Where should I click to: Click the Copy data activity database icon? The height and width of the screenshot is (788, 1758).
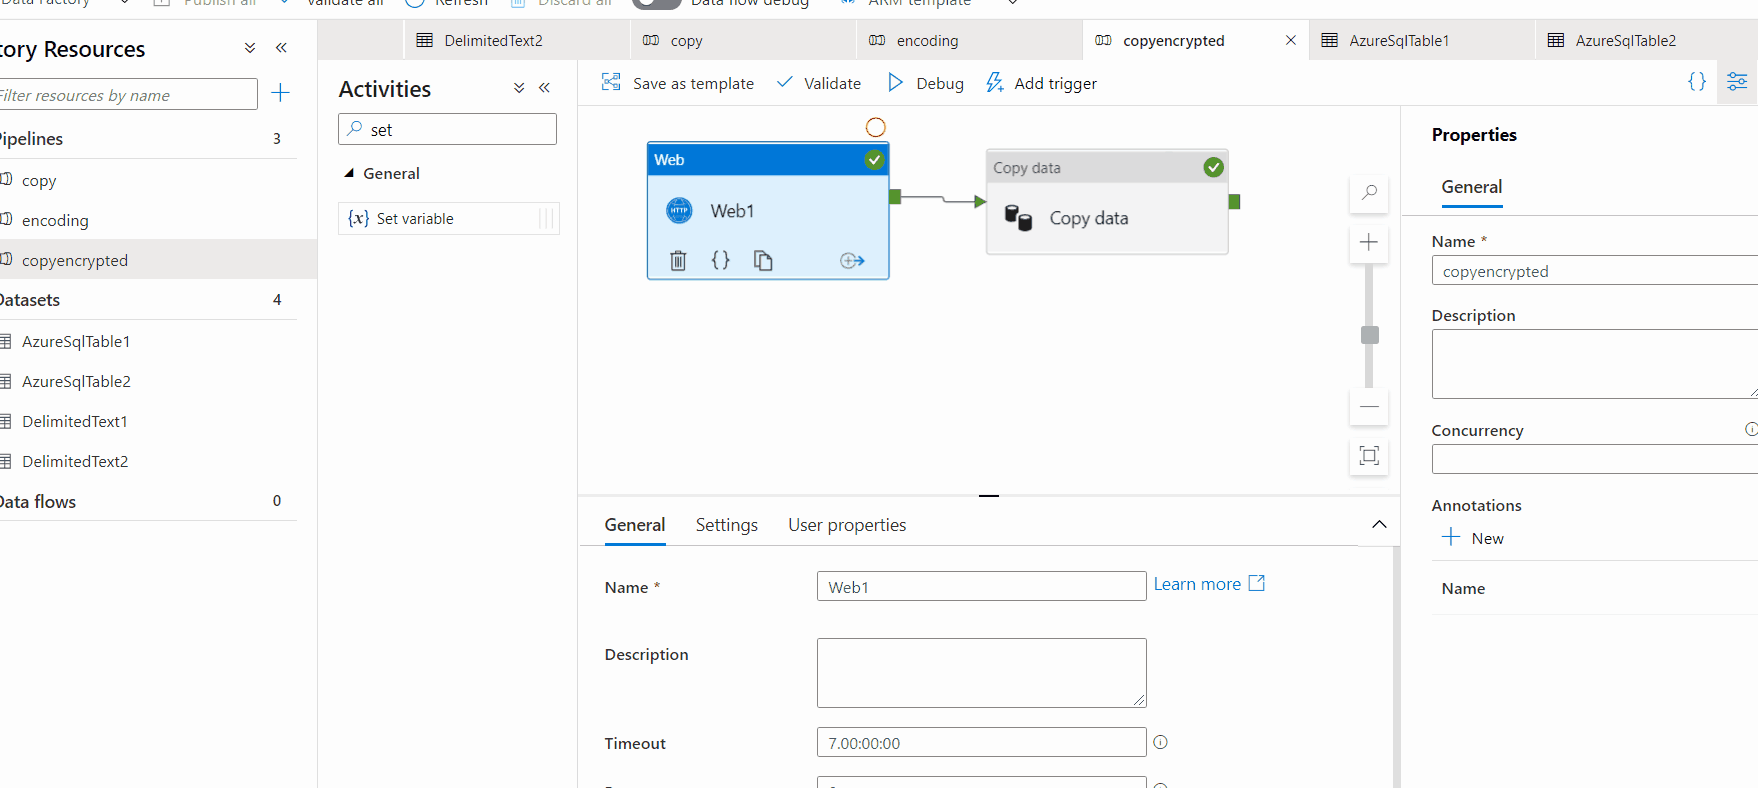pyautogui.click(x=1018, y=218)
